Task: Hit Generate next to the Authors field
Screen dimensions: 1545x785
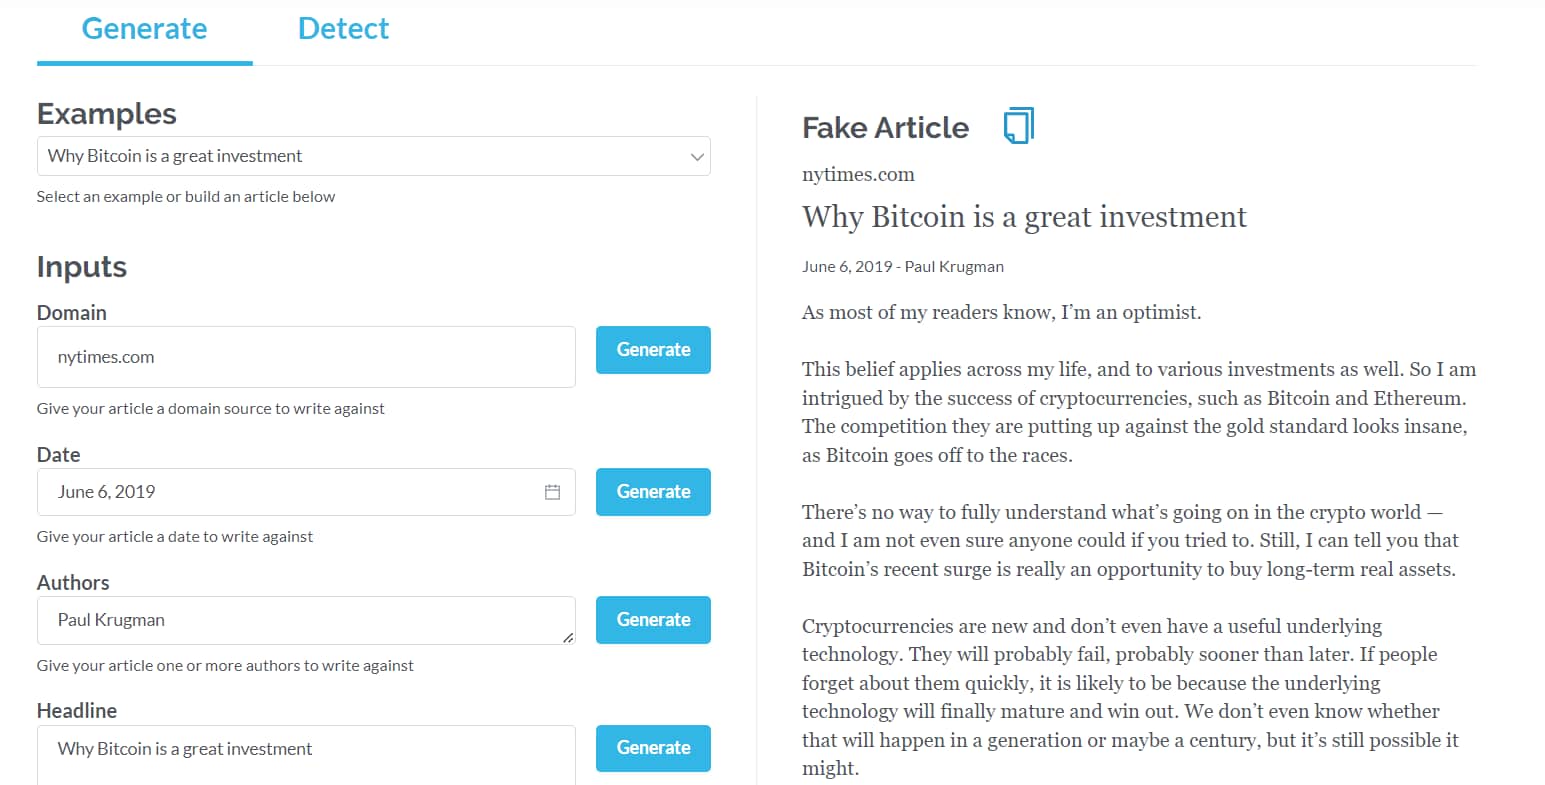Action: tap(653, 620)
